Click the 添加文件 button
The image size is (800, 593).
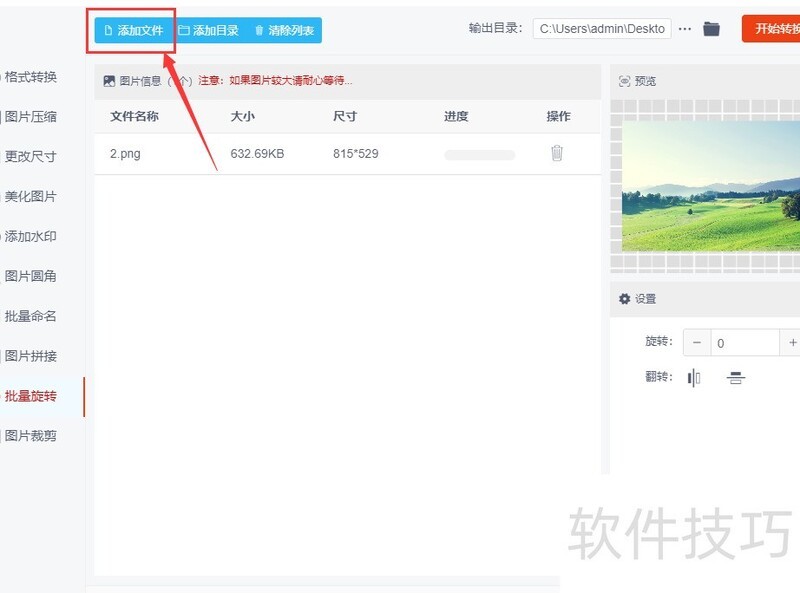click(134, 31)
